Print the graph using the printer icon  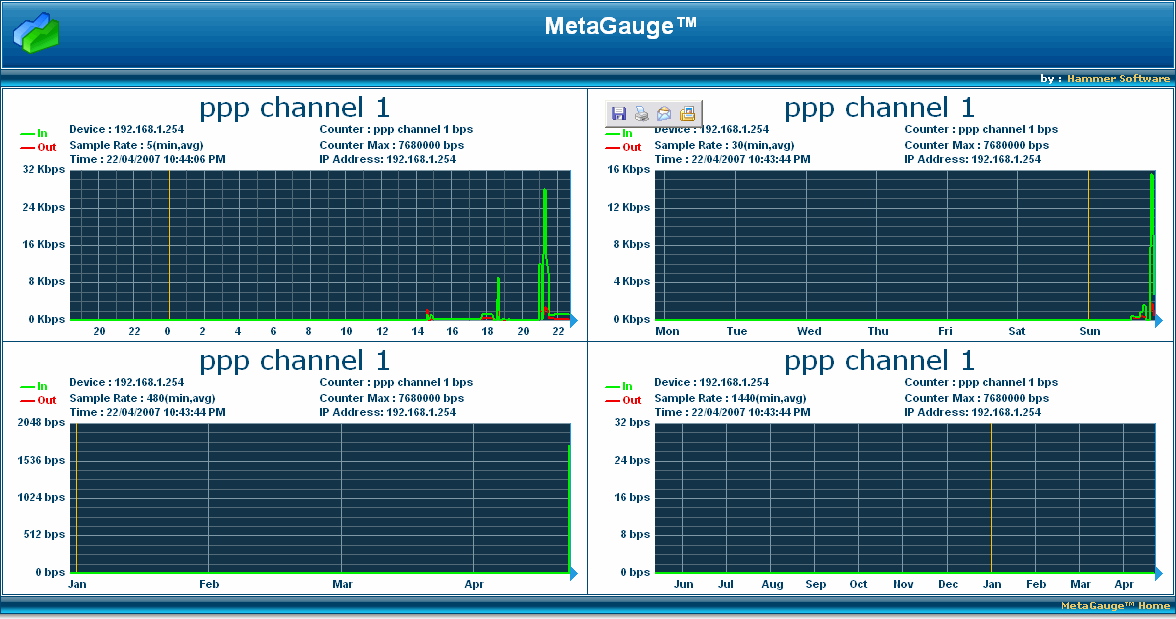tap(641, 113)
